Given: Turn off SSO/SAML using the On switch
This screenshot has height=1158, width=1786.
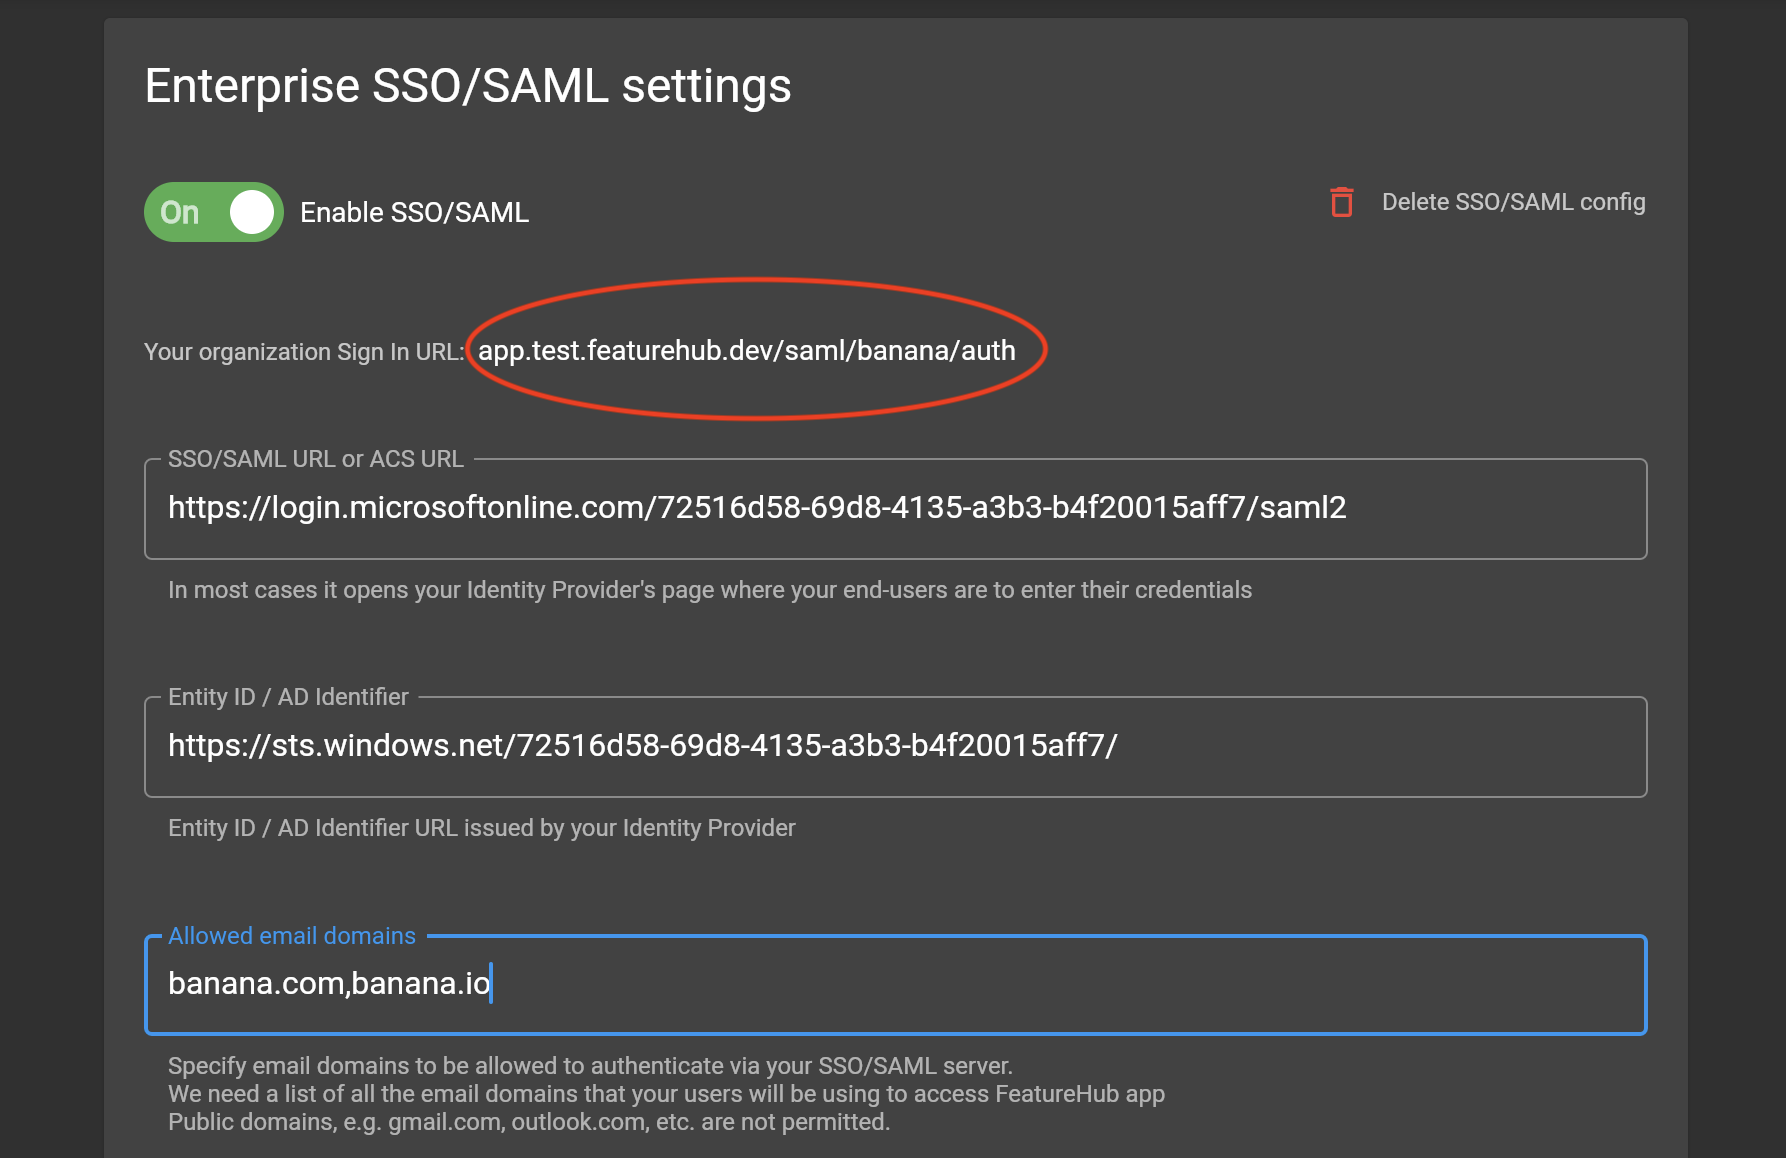Looking at the screenshot, I should [x=213, y=212].
